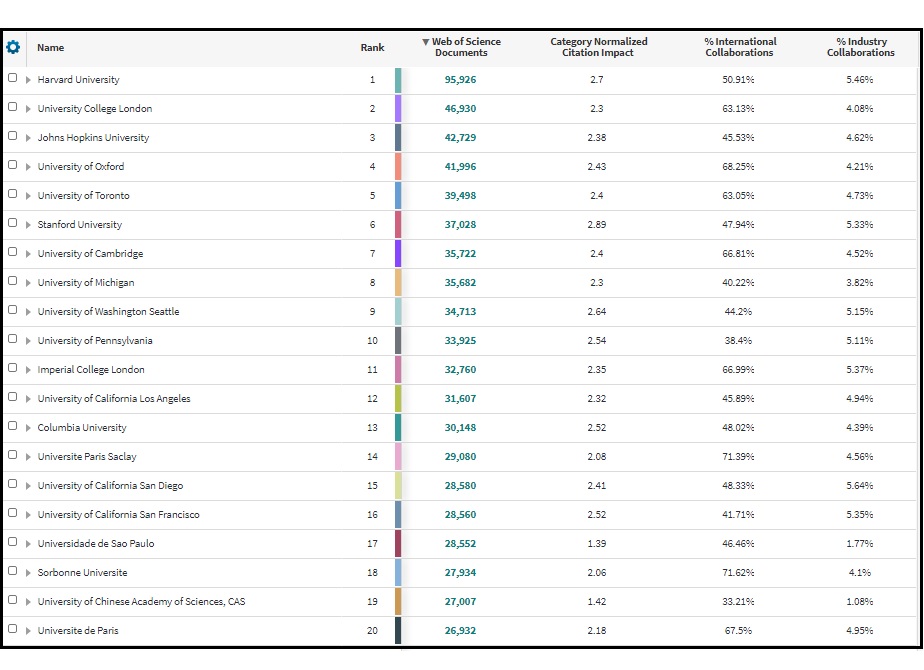Expand University of Chinese Academy of Sciences row
This screenshot has width=924, height=670.
(28, 602)
